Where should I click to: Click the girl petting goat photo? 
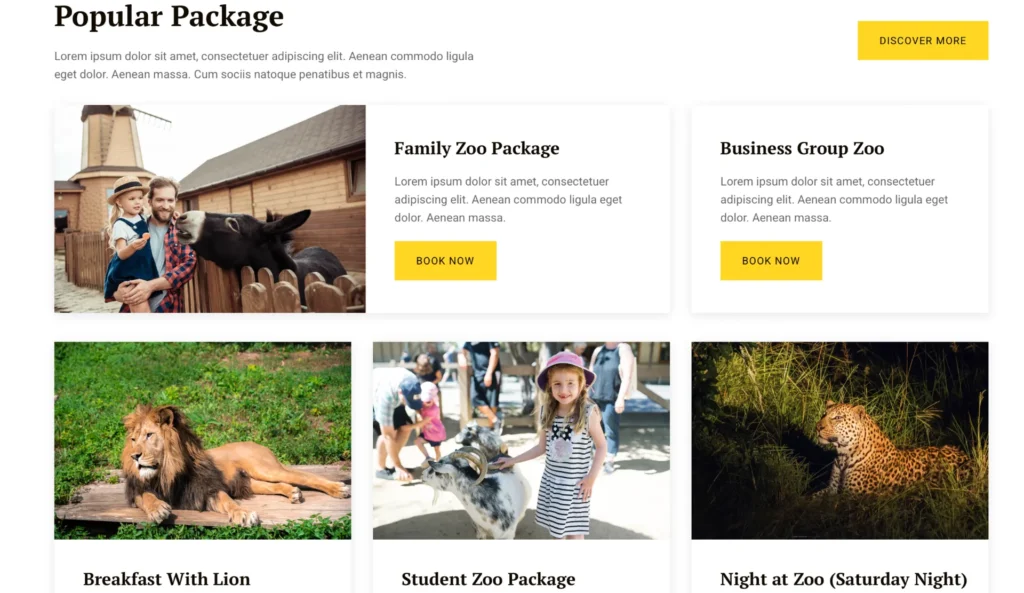[520, 440]
